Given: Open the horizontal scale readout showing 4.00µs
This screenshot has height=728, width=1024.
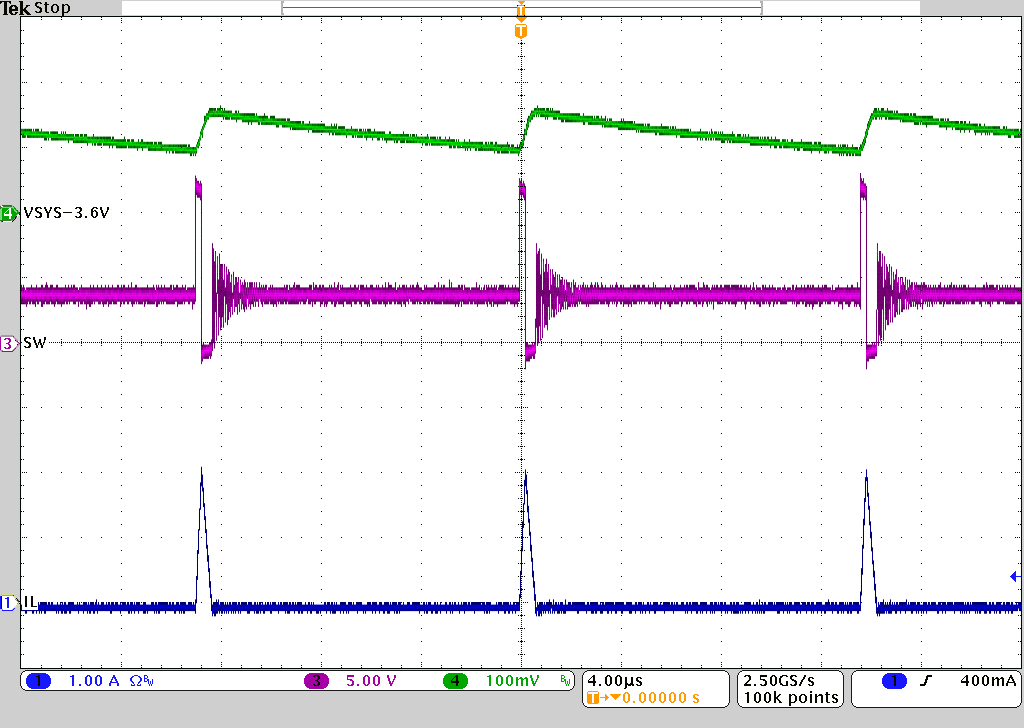Looking at the screenshot, I should pos(614,678).
